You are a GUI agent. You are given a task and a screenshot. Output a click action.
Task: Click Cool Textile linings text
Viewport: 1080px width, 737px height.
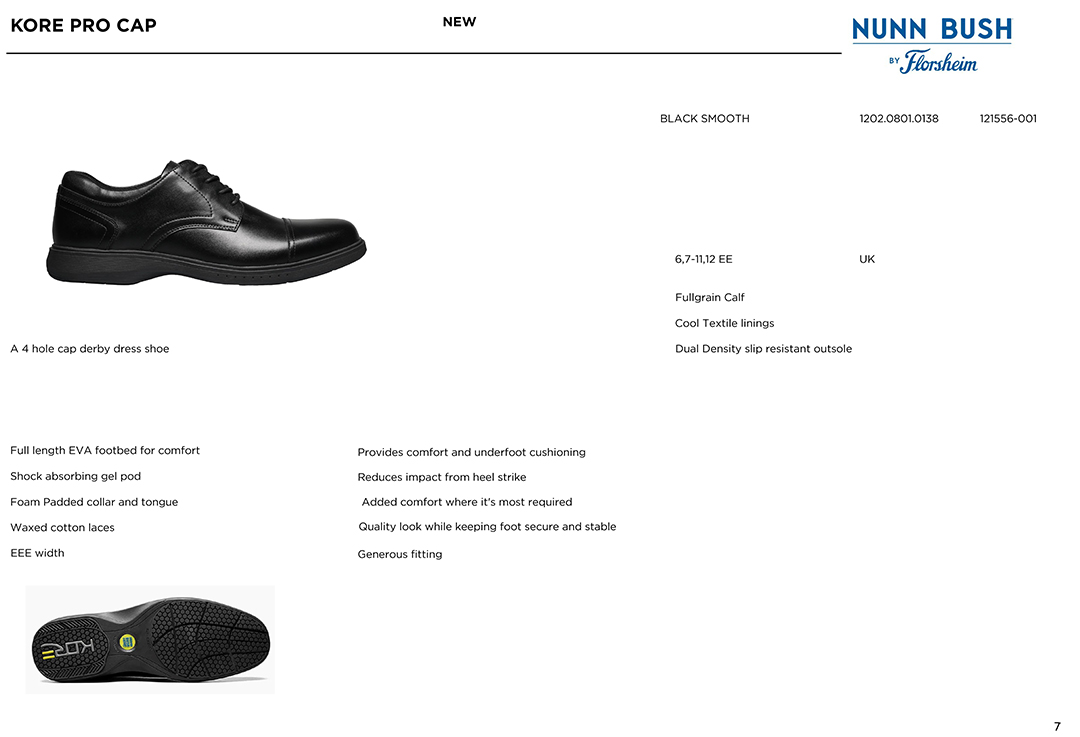click(725, 323)
